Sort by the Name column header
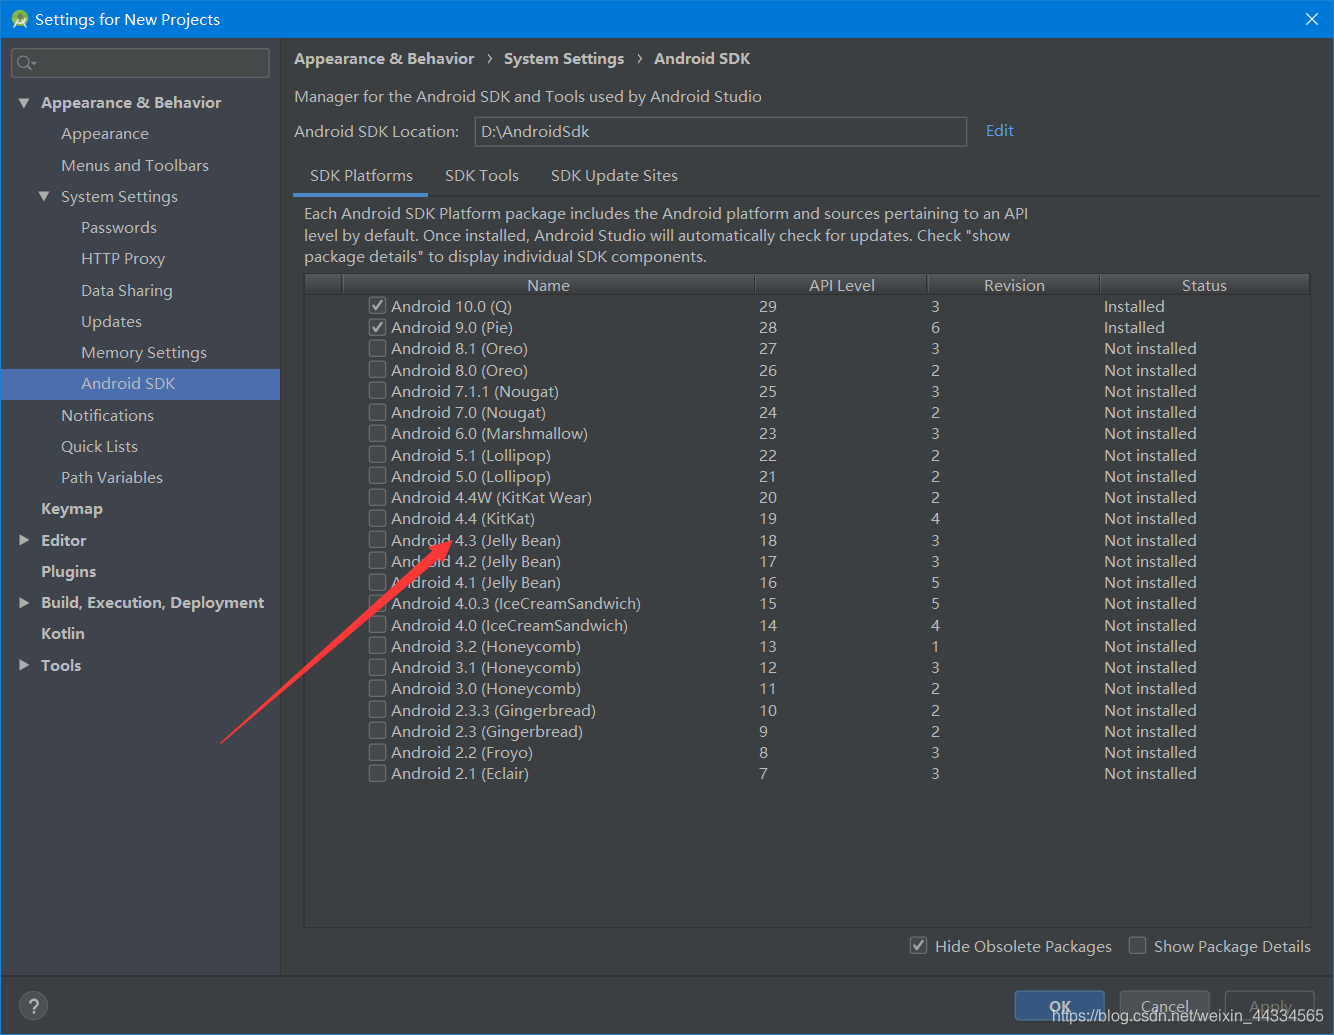 [x=548, y=285]
